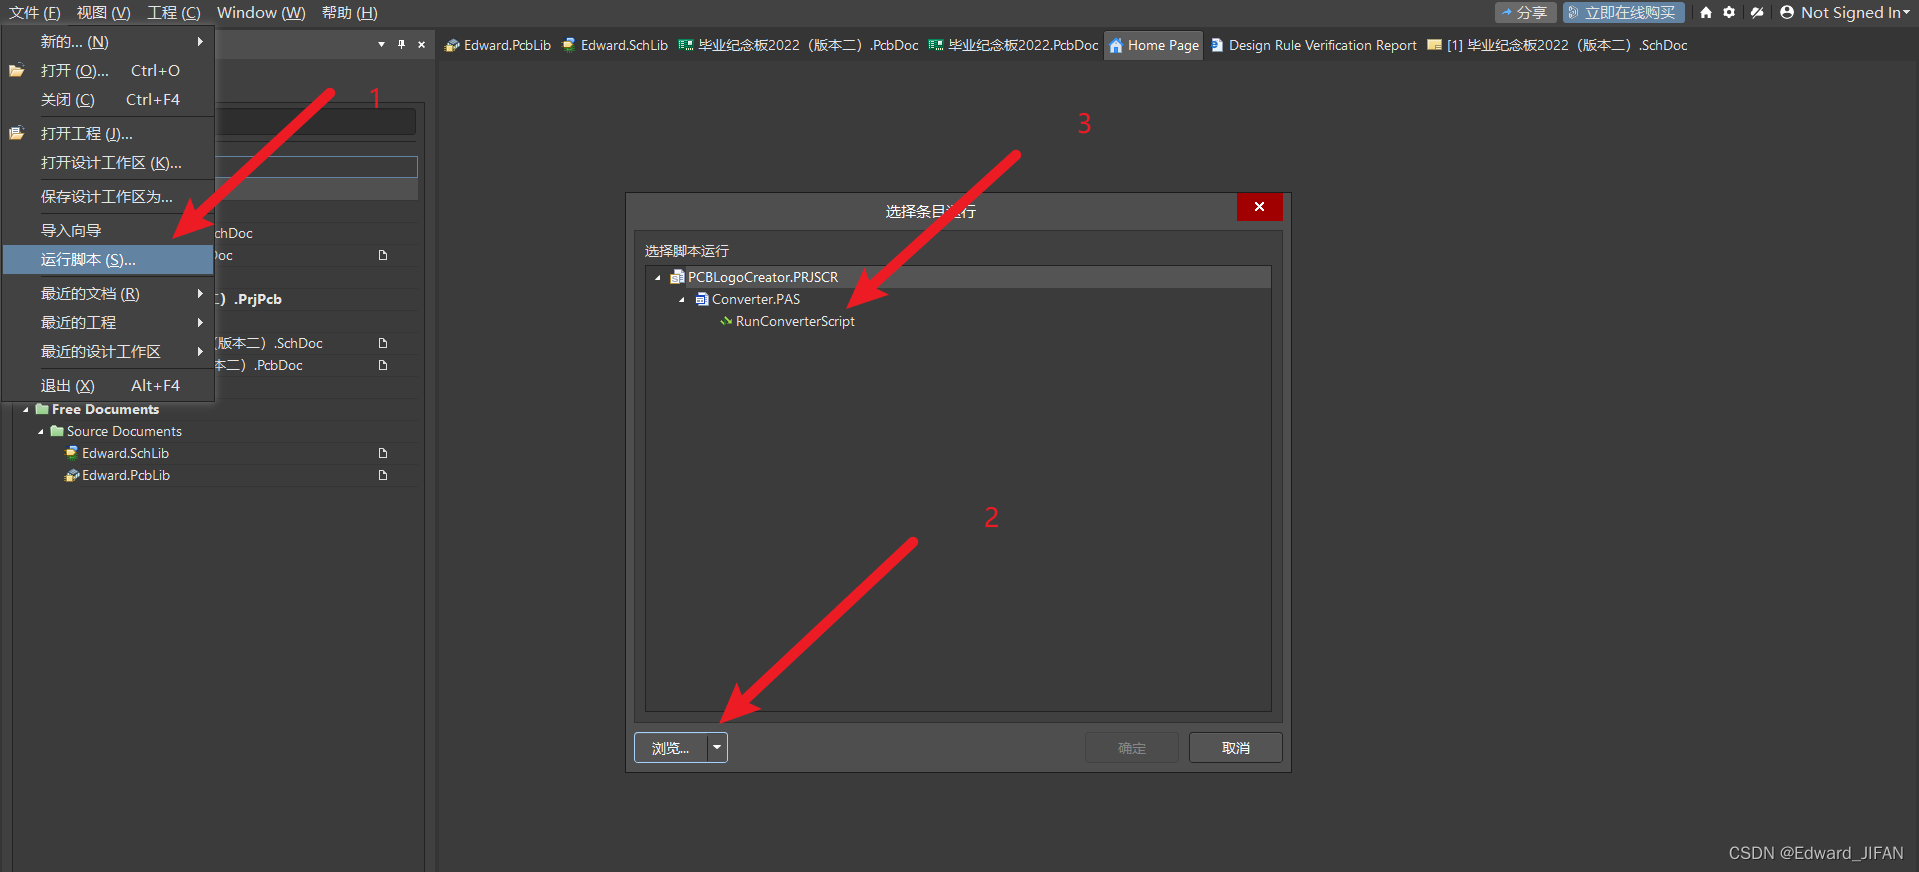The image size is (1919, 872).
Task: Click document status icon beside Edward.PcbLib row
Action: 382,476
